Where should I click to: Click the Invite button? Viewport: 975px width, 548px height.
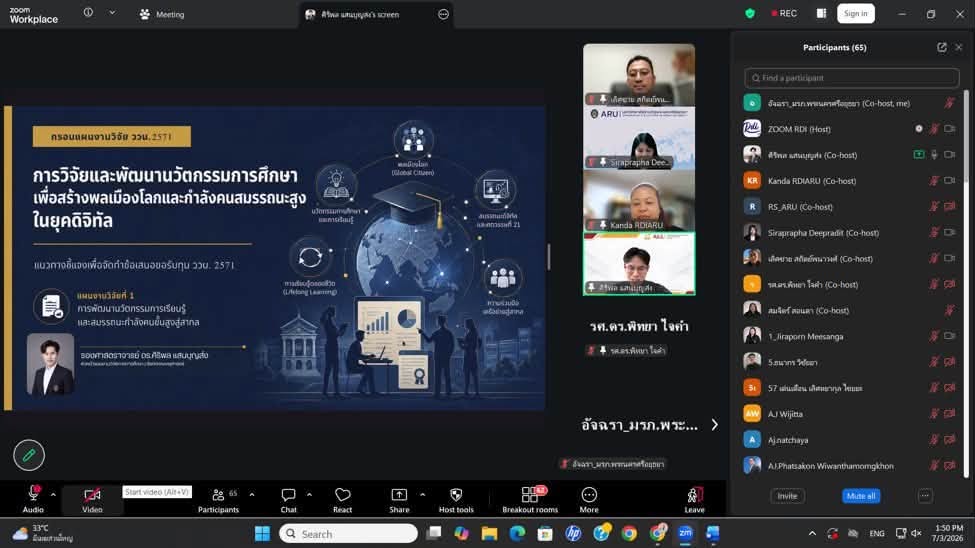coord(787,496)
